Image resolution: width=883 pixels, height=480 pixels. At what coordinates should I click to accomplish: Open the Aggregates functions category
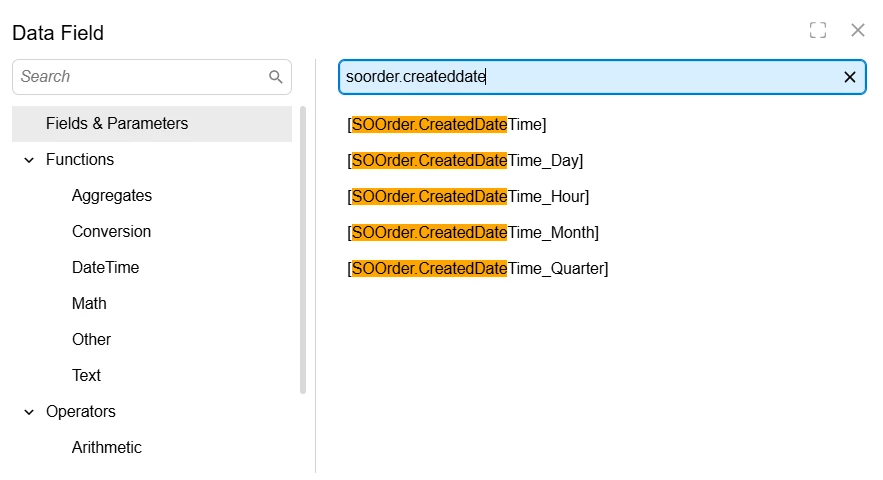[x=112, y=195]
